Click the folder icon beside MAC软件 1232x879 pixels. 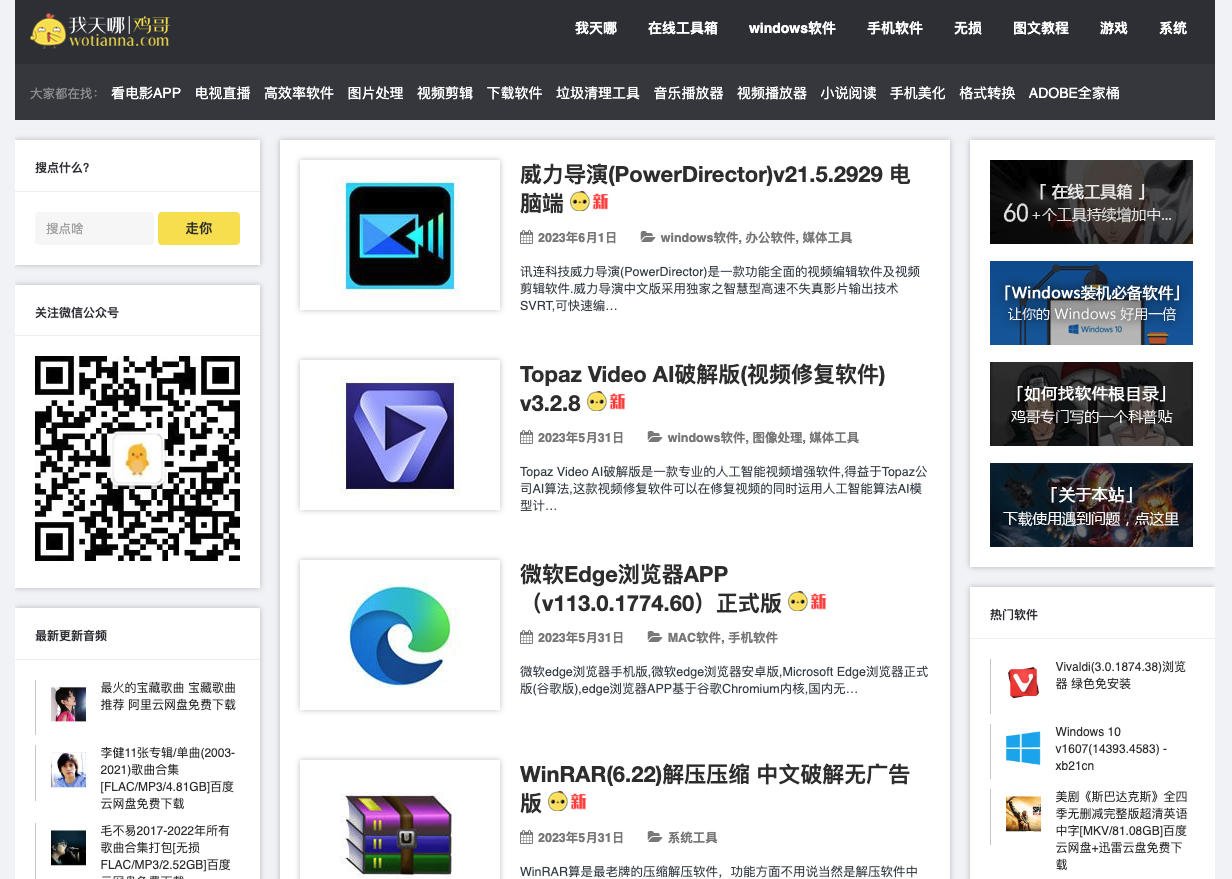[x=655, y=638]
